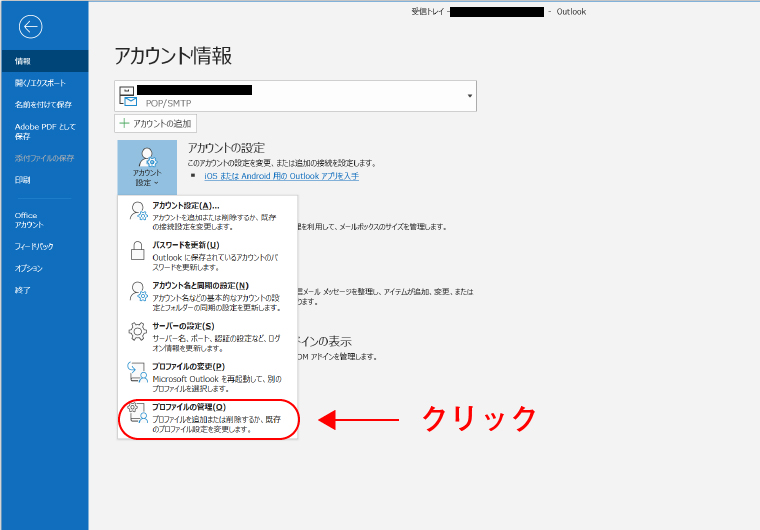This screenshot has height=530, width=760.
Task: Click the mail account icon in account selector
Action: (128, 96)
